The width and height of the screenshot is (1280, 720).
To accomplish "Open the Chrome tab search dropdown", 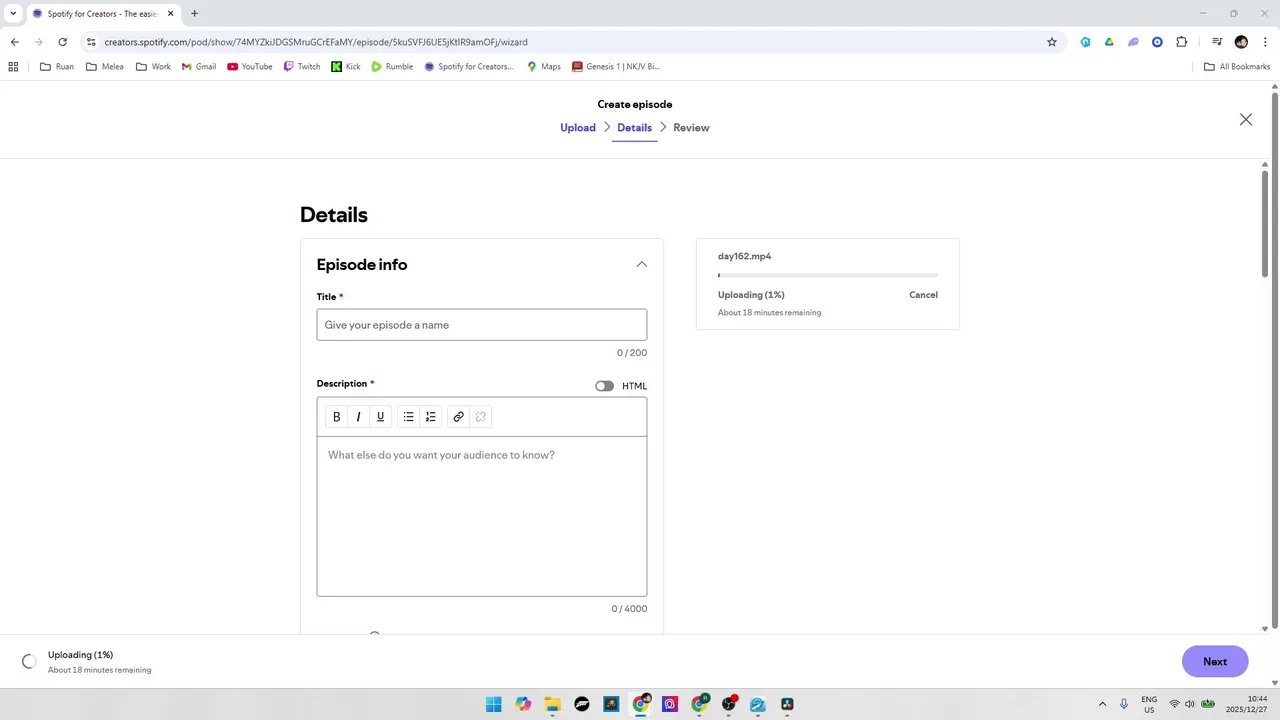I will 13,14.
